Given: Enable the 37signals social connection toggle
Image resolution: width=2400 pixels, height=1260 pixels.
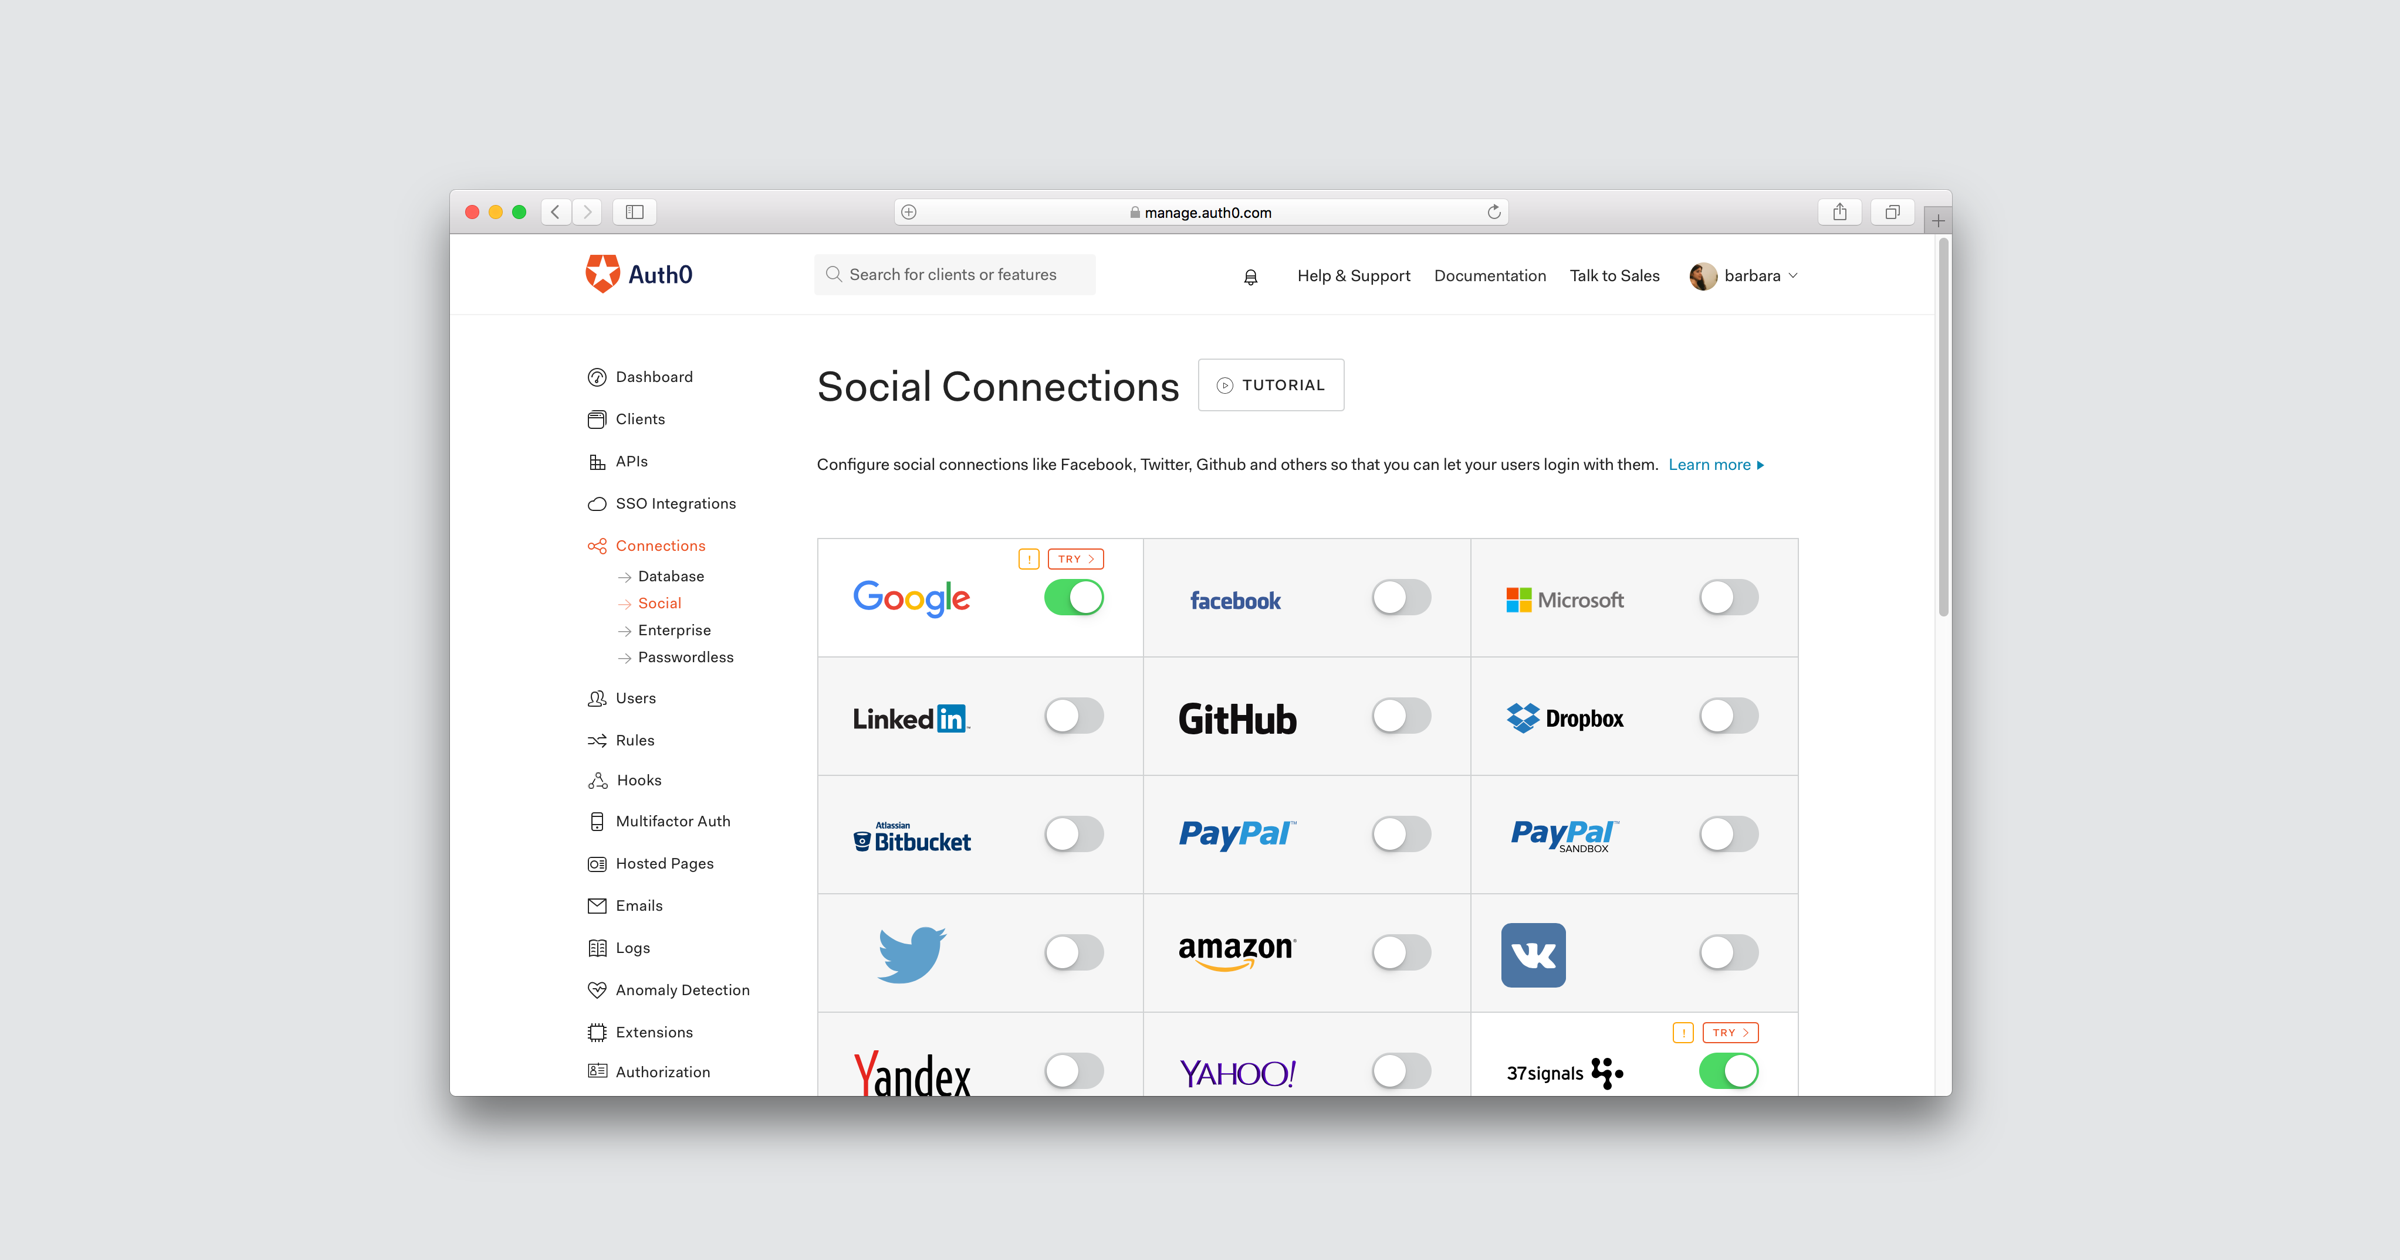Looking at the screenshot, I should point(1727,1071).
